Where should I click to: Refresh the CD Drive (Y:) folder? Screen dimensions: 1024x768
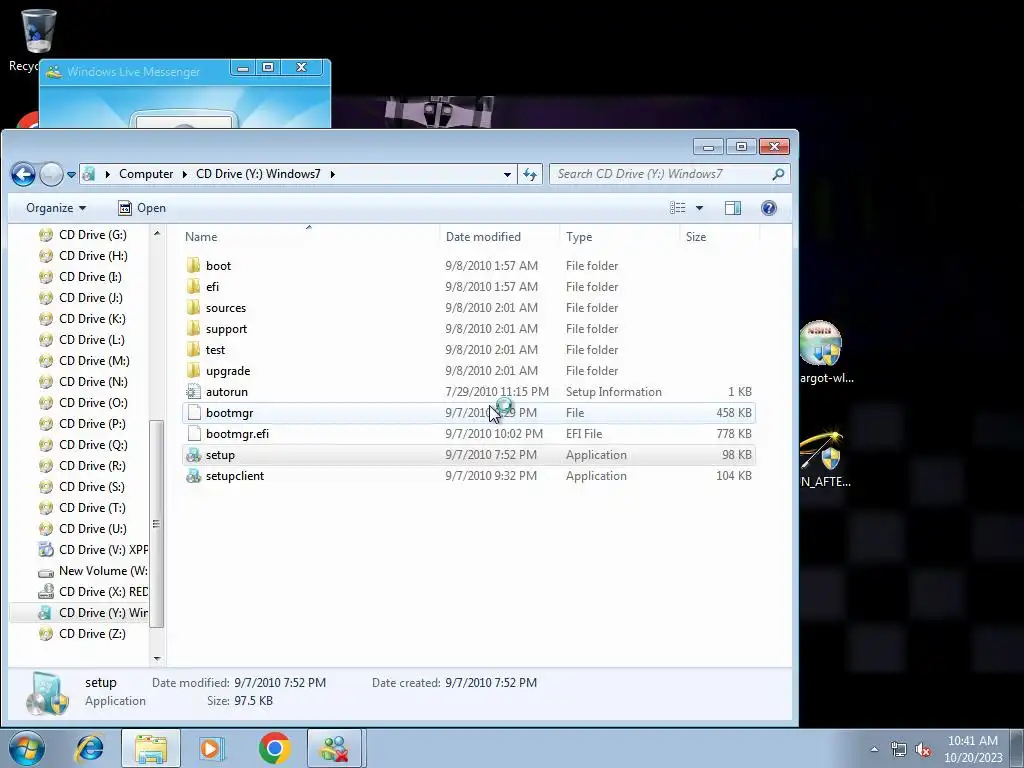[x=530, y=174]
